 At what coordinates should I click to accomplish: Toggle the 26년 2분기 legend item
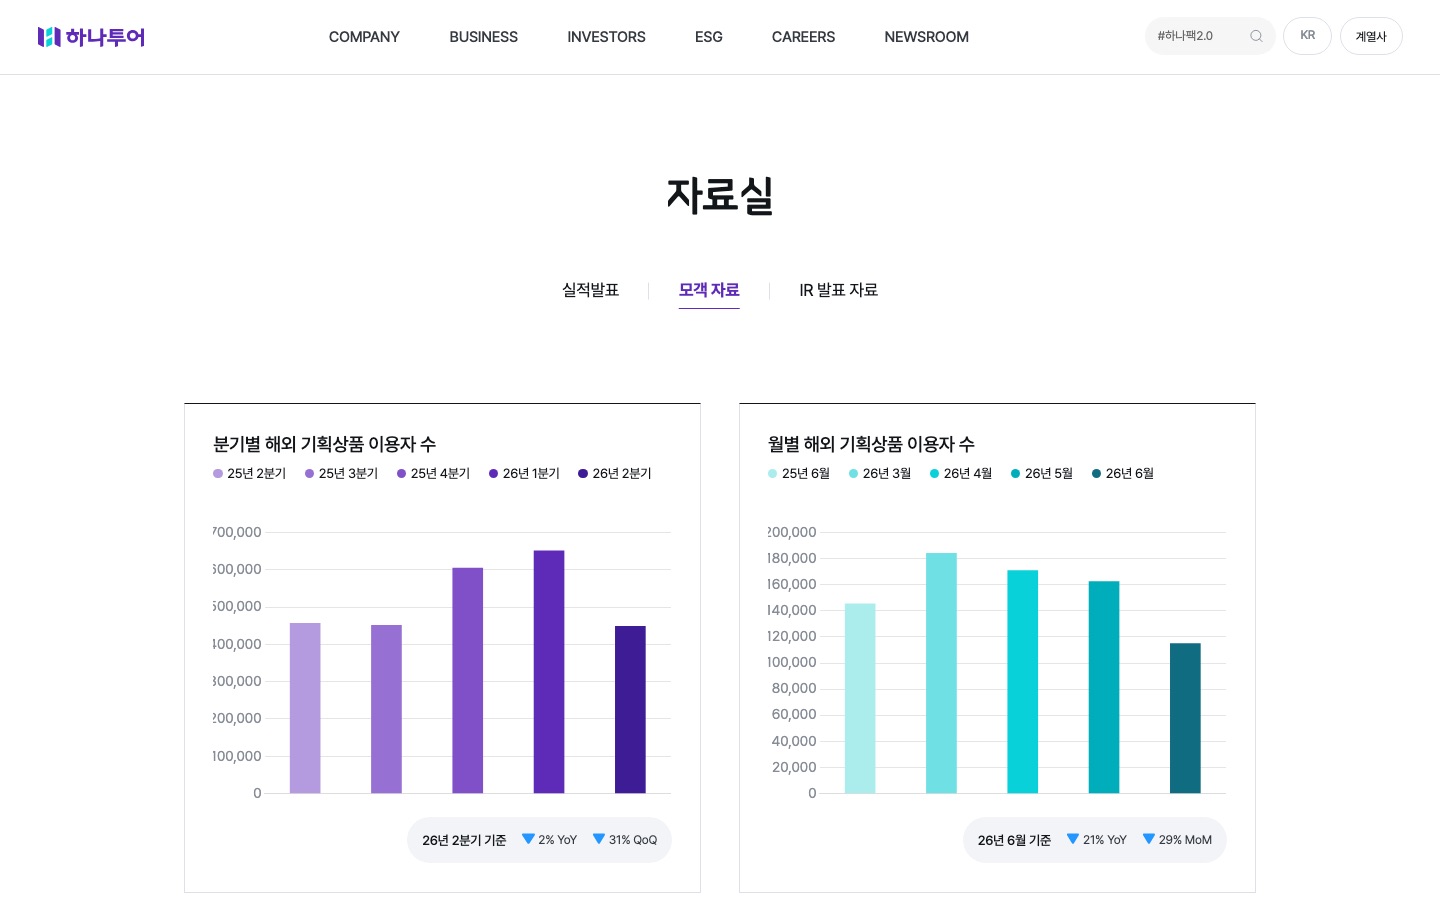[x=615, y=474]
